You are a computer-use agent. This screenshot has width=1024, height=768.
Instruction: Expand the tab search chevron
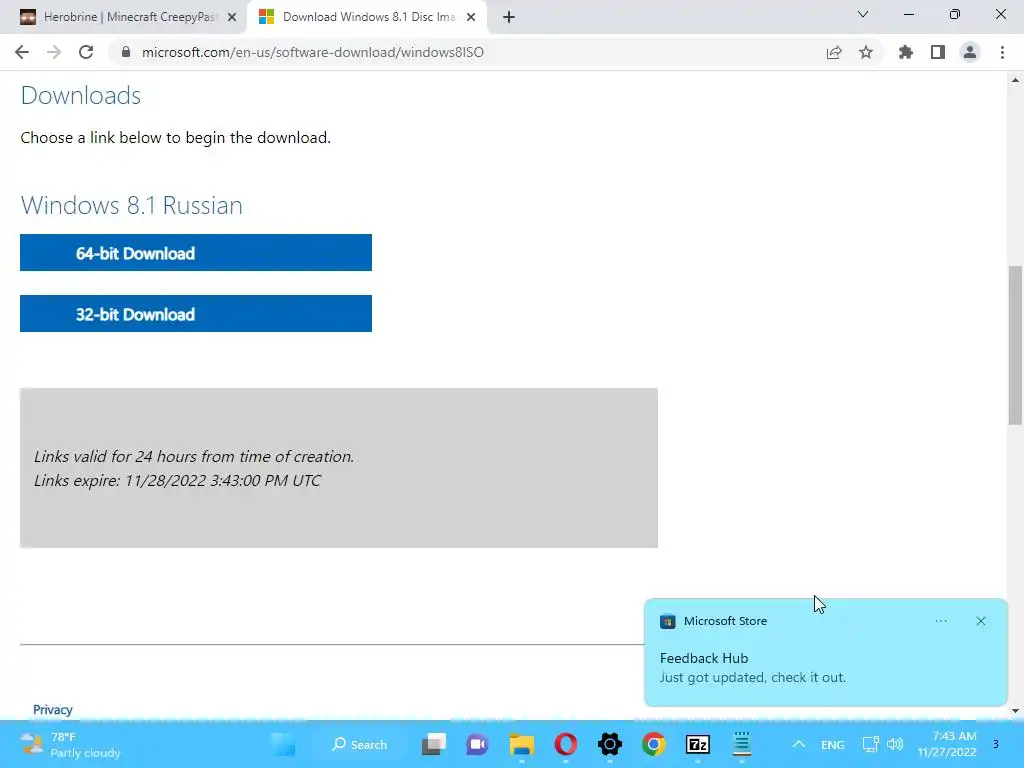863,14
